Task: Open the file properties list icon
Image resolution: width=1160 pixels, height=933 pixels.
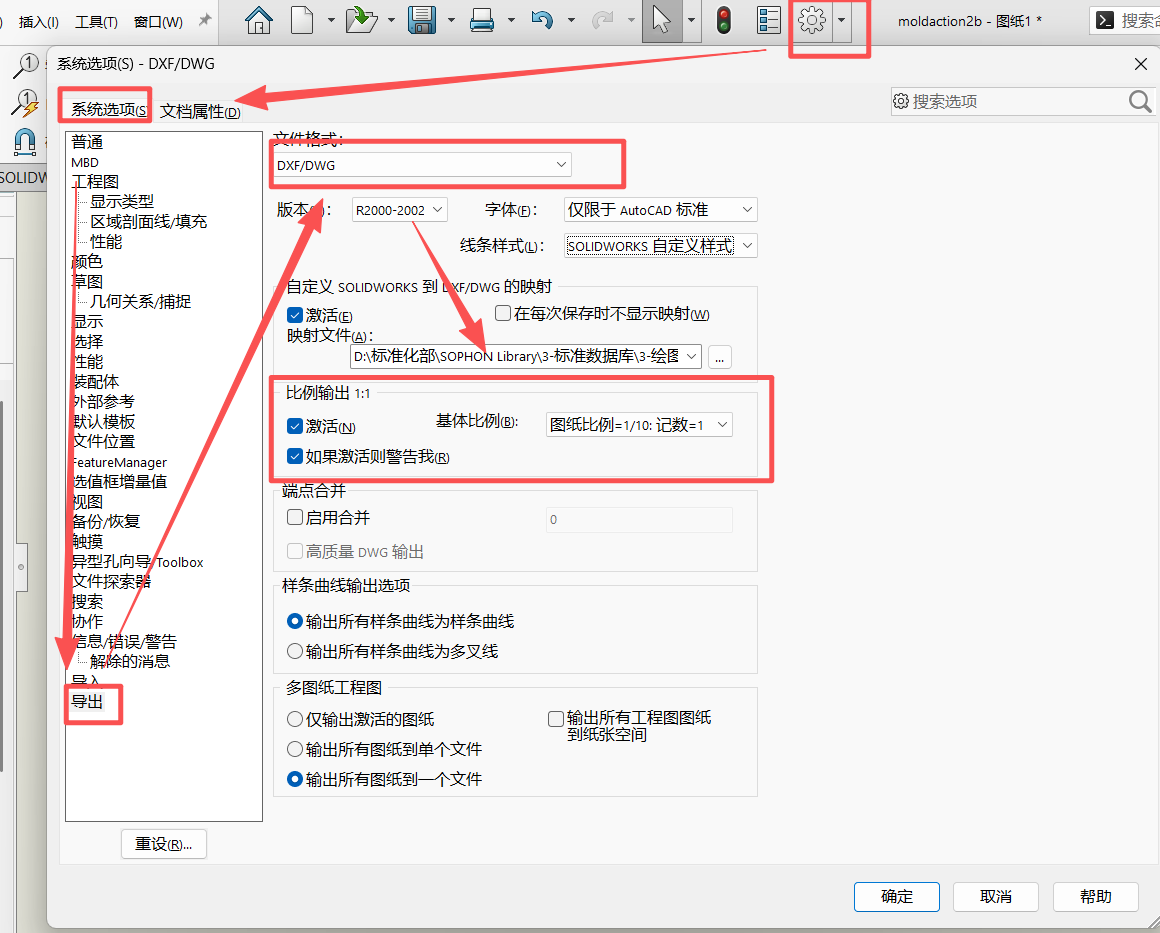Action: pyautogui.click(x=769, y=20)
